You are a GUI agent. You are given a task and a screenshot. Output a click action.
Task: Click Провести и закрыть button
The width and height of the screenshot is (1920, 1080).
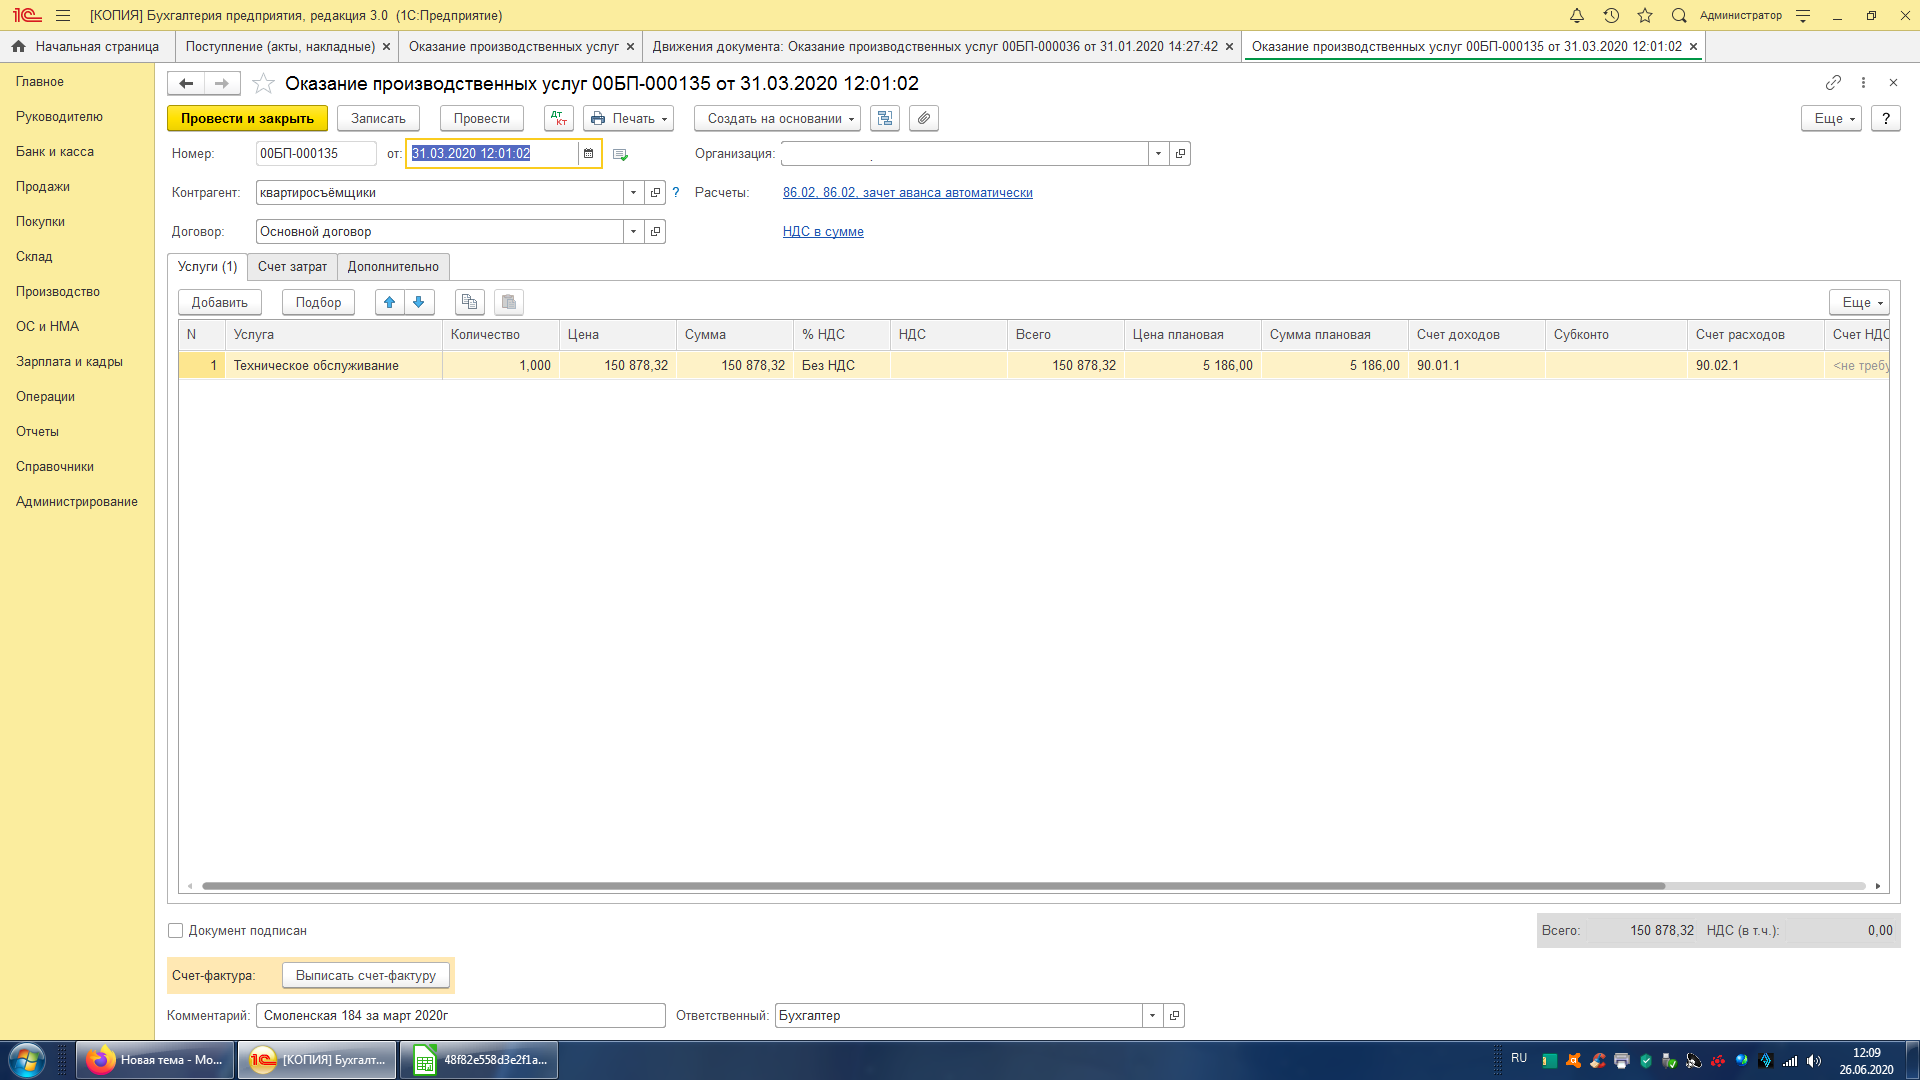pyautogui.click(x=247, y=118)
